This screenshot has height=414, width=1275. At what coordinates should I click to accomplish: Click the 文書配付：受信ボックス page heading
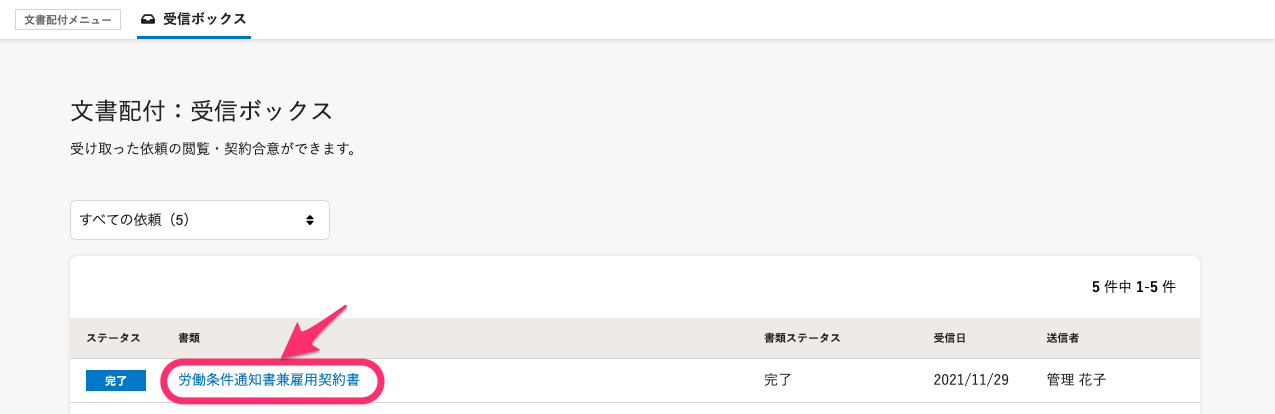click(202, 111)
